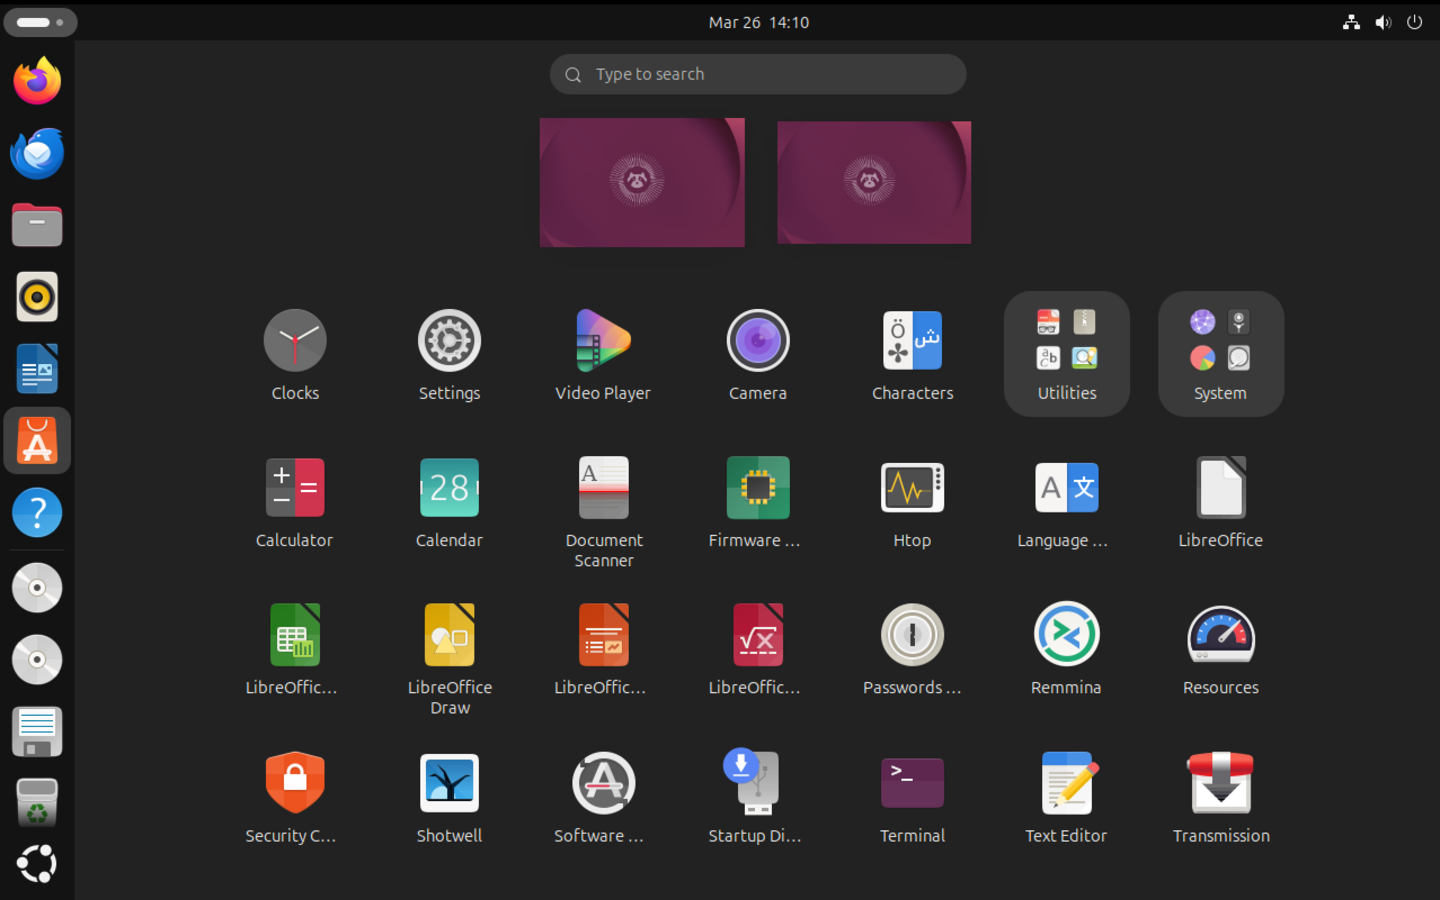Launch the Terminal
Viewport: 1440px width, 900px height.
coord(911,782)
